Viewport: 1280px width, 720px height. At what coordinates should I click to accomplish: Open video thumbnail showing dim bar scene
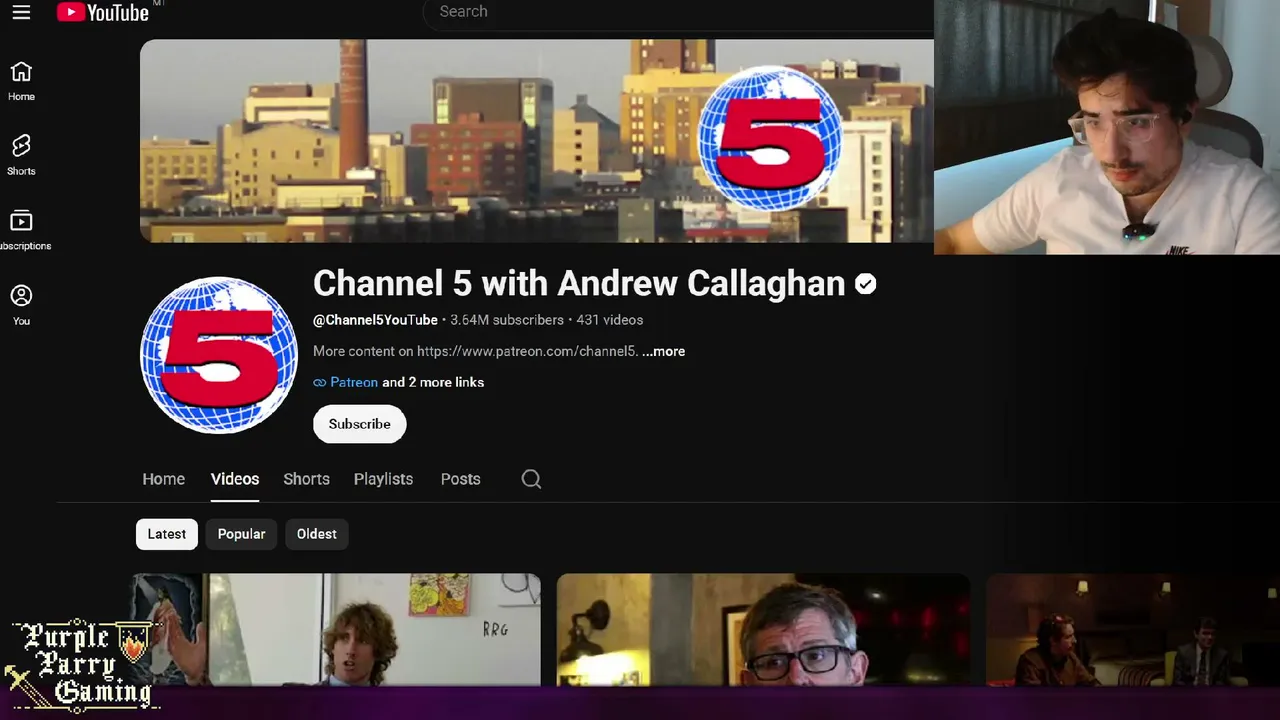point(1133,629)
